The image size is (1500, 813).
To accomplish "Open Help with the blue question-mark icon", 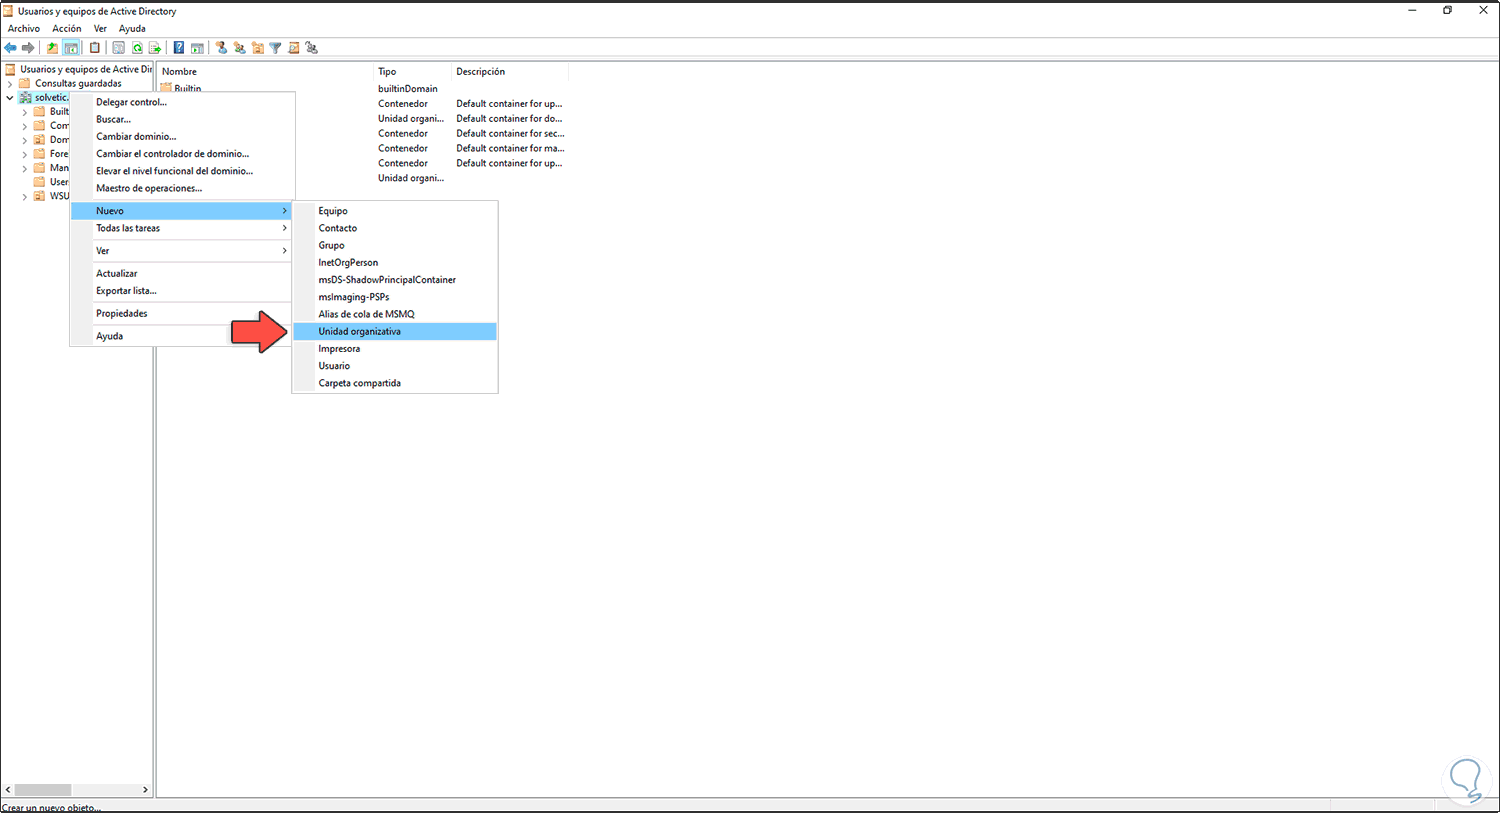I will pyautogui.click(x=179, y=48).
